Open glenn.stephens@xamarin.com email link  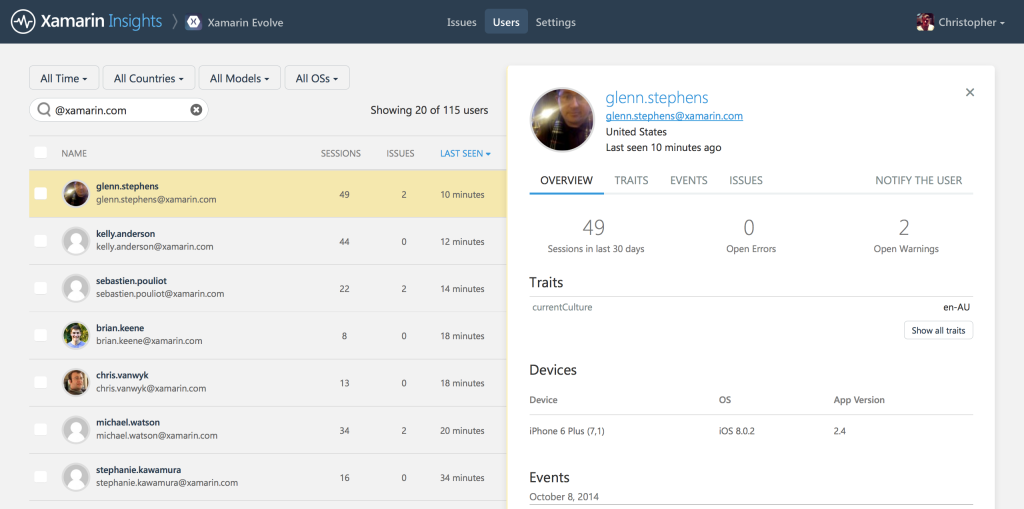[x=674, y=116]
